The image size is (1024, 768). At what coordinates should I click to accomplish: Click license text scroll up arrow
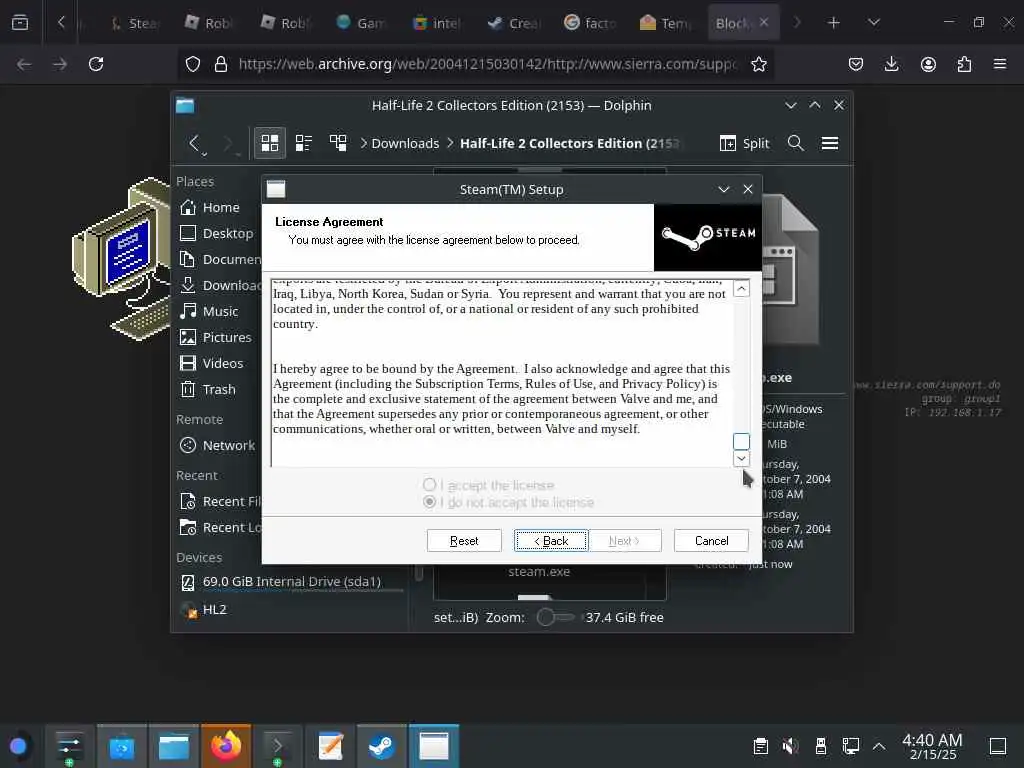click(741, 289)
